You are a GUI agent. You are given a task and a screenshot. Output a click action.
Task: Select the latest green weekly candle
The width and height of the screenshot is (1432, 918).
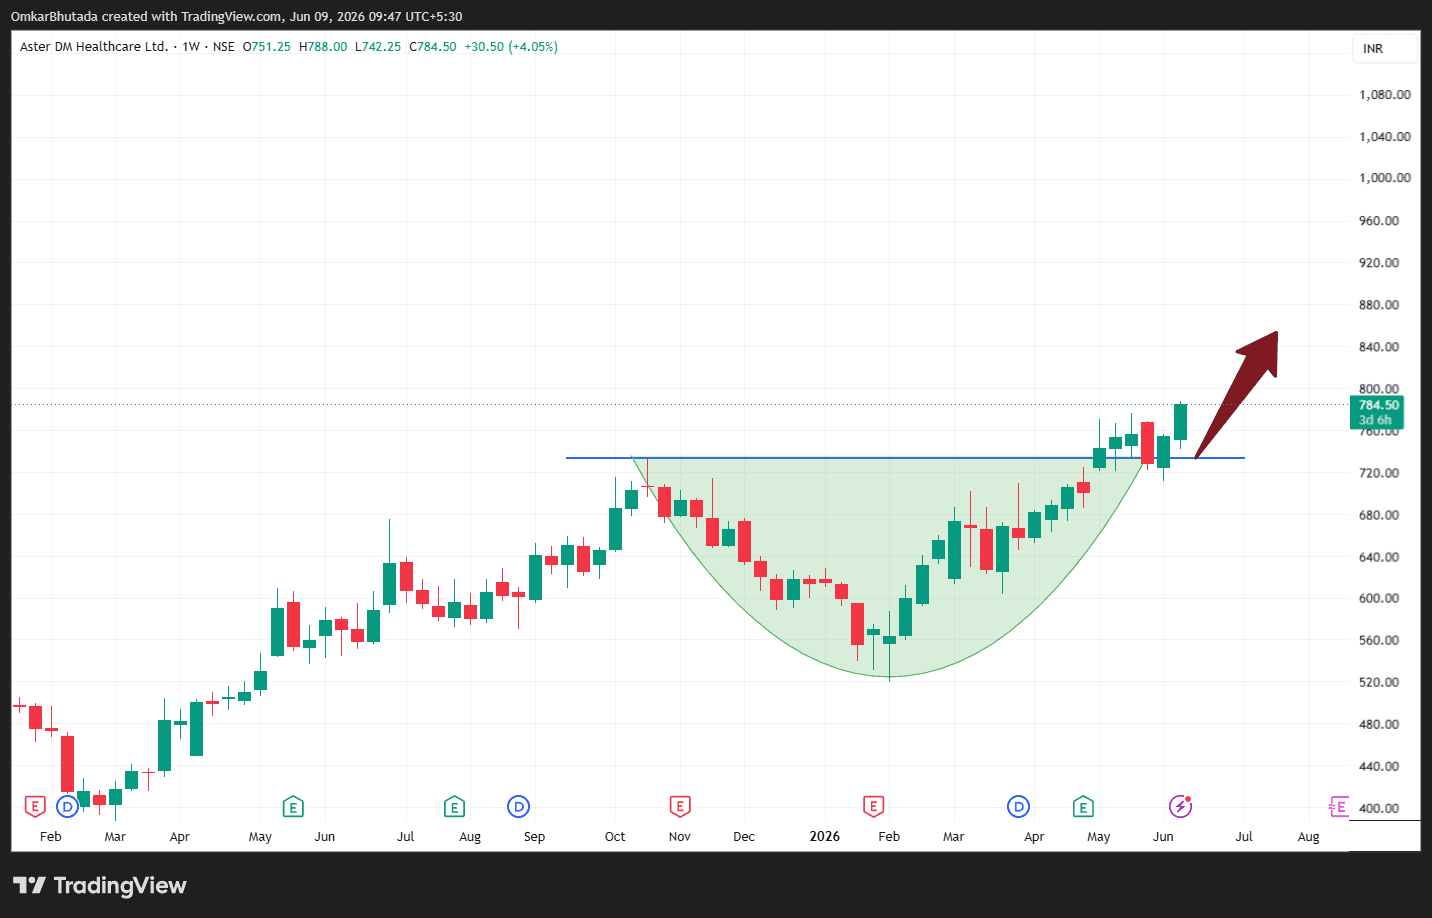(x=1181, y=422)
